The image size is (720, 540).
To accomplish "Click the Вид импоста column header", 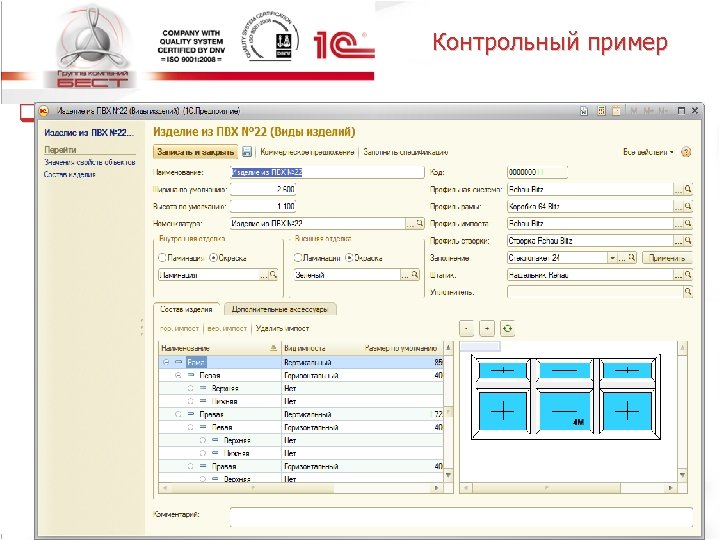I will pos(305,348).
